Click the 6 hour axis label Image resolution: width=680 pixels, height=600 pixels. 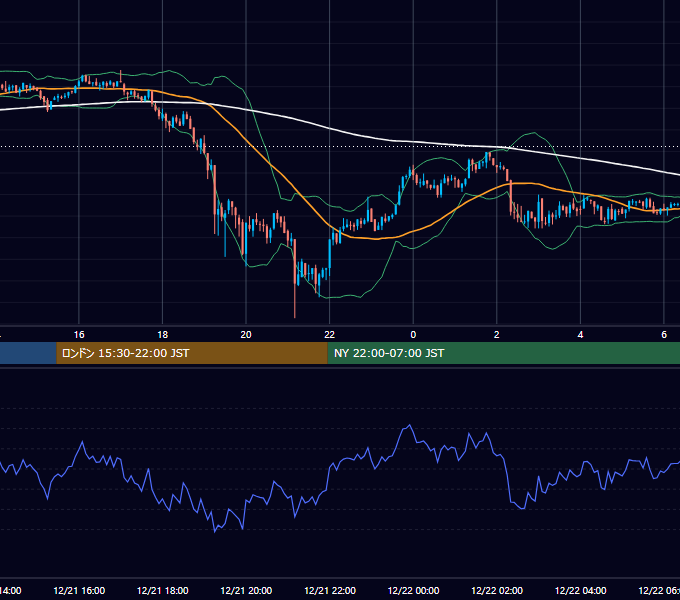(x=664, y=335)
